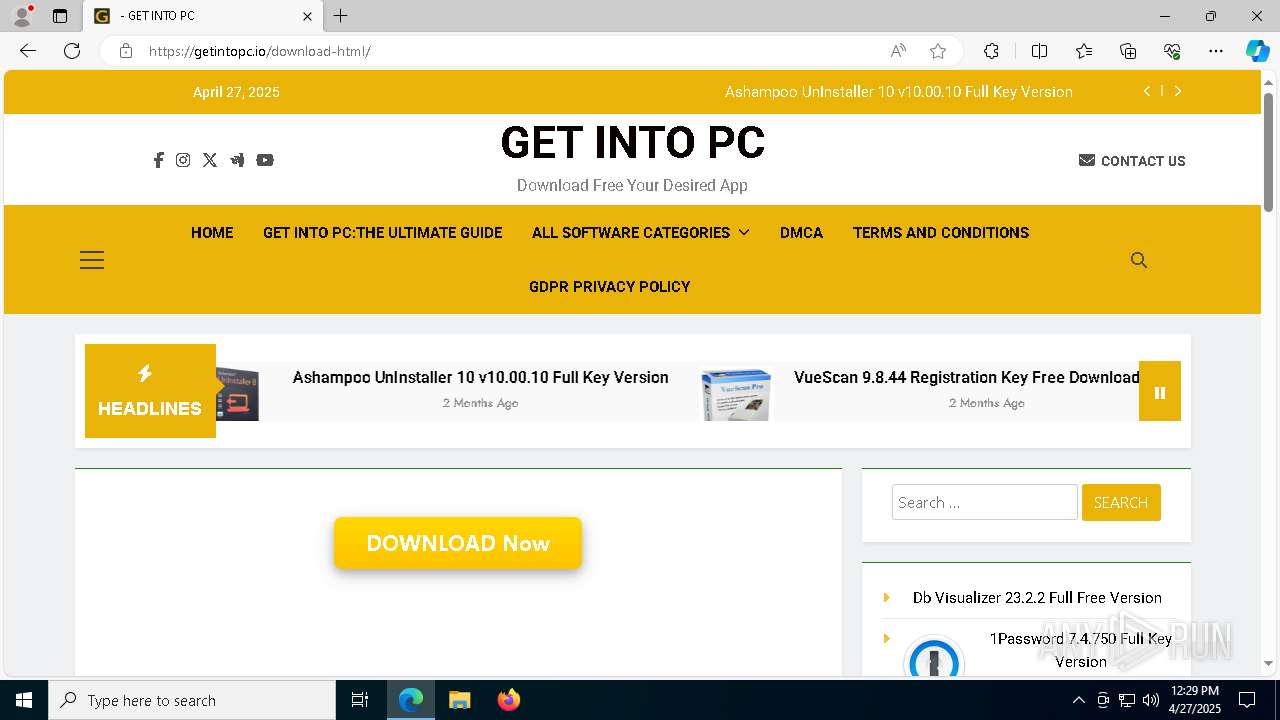Click the DOWNLOAD Now button

(458, 543)
